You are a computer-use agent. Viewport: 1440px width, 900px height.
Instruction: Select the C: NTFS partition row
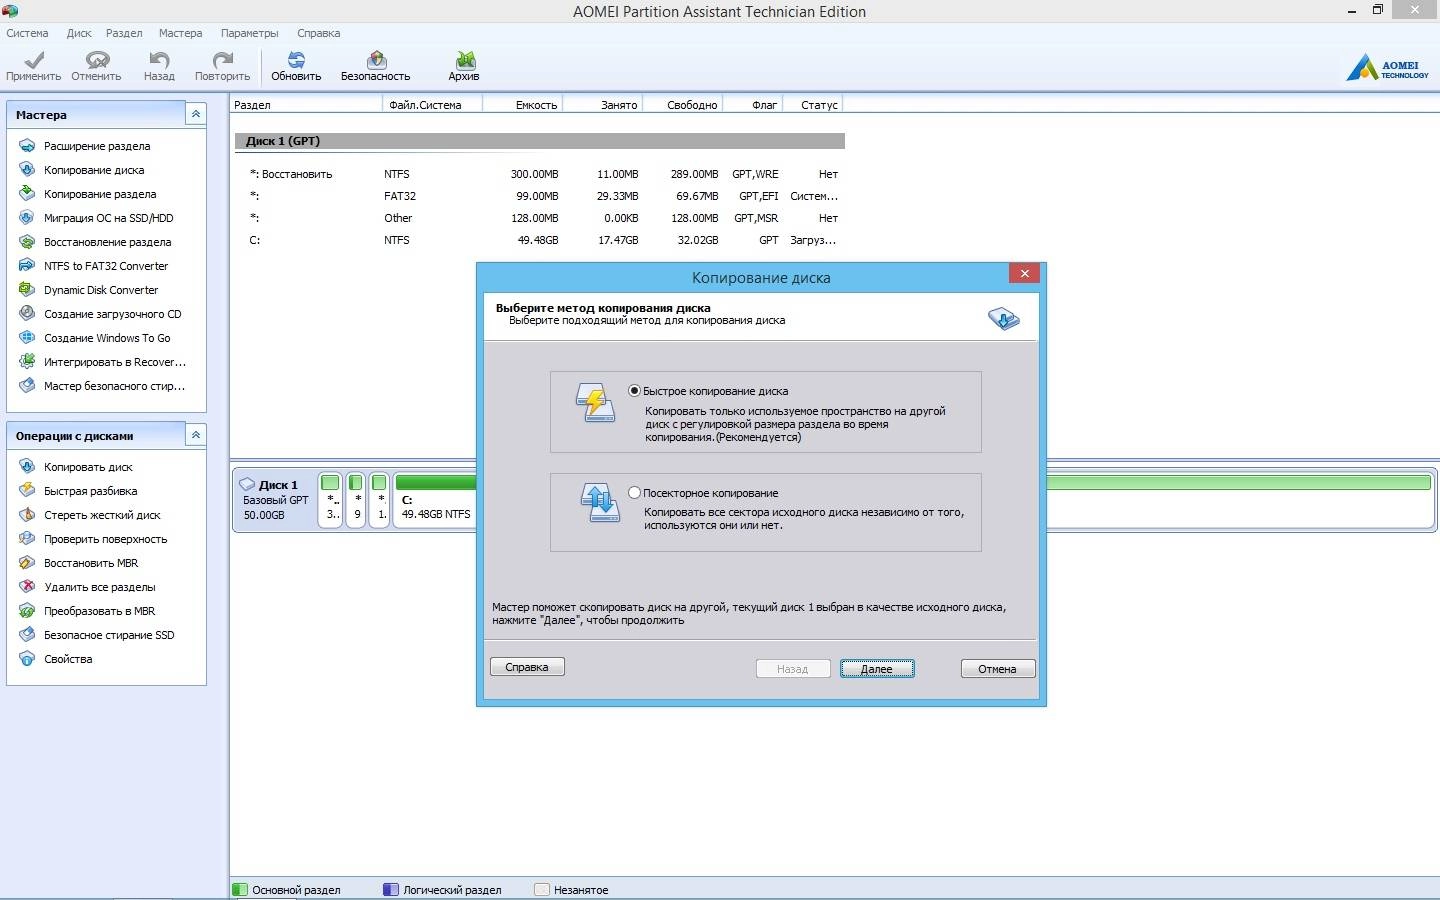(x=540, y=240)
